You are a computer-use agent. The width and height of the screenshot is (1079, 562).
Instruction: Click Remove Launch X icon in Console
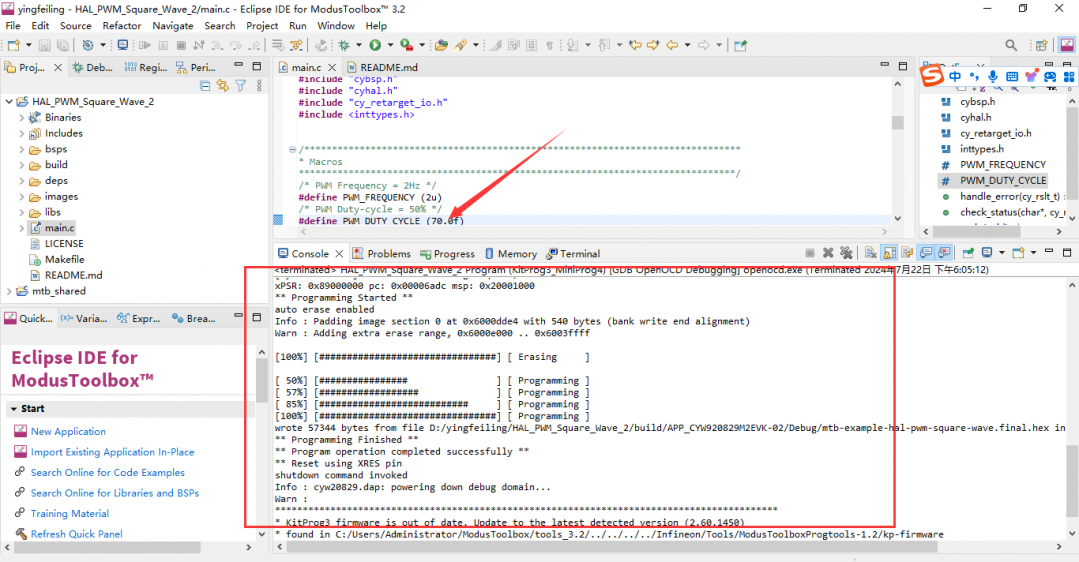pyautogui.click(x=829, y=253)
